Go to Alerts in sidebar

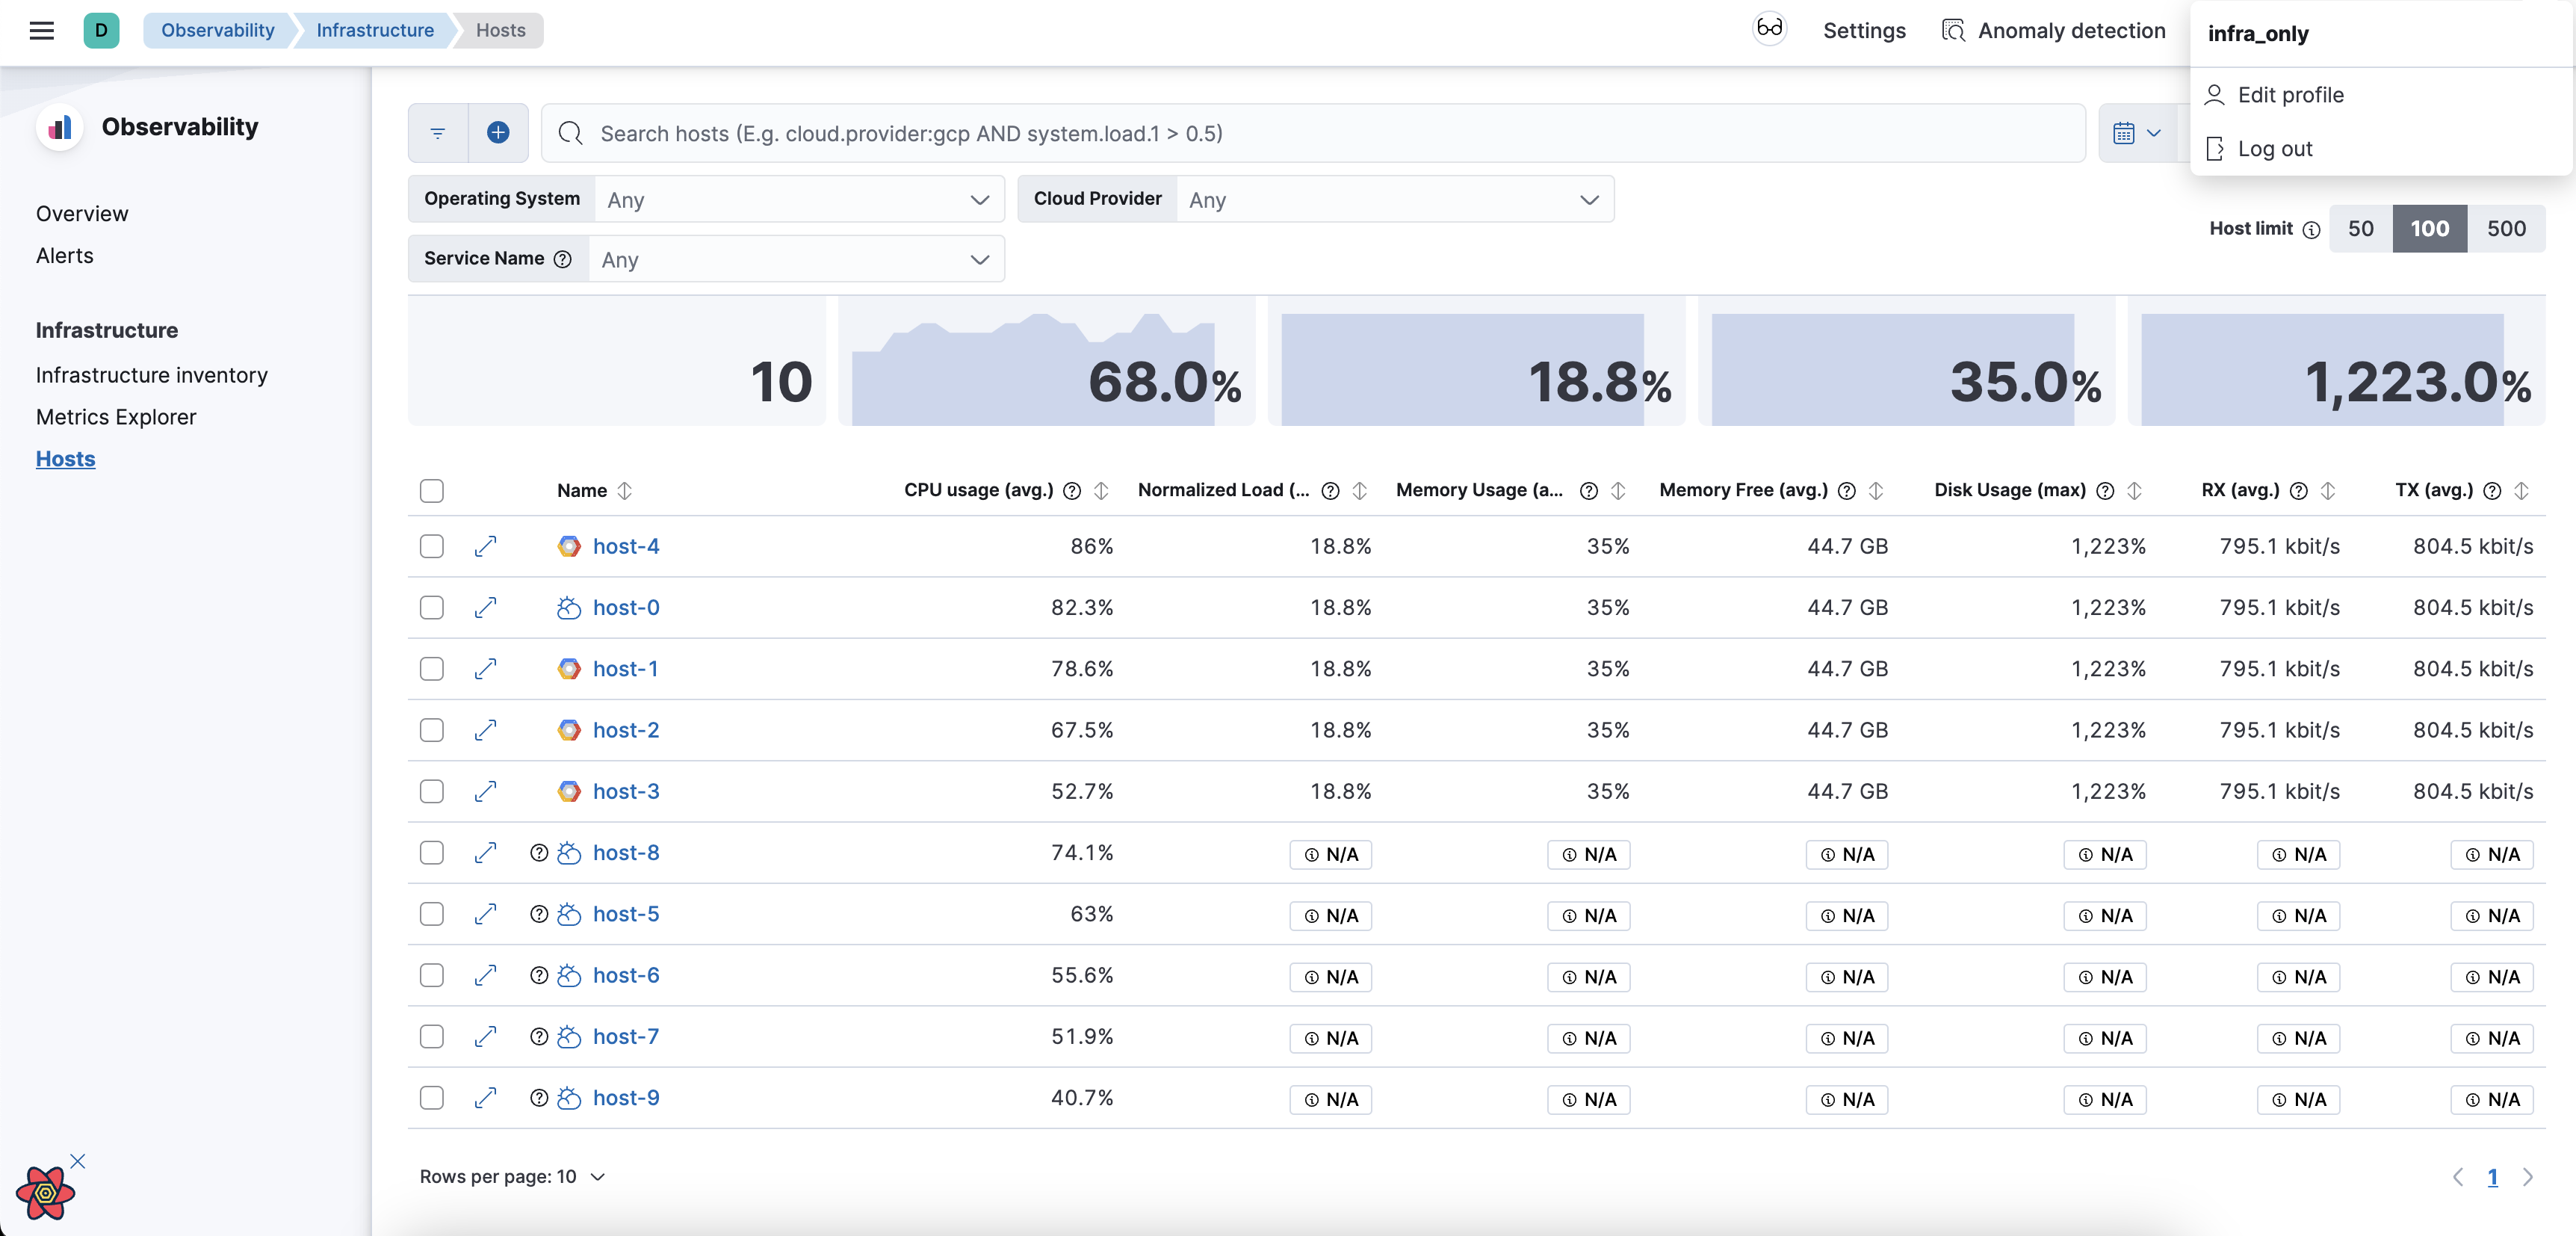[x=65, y=256]
